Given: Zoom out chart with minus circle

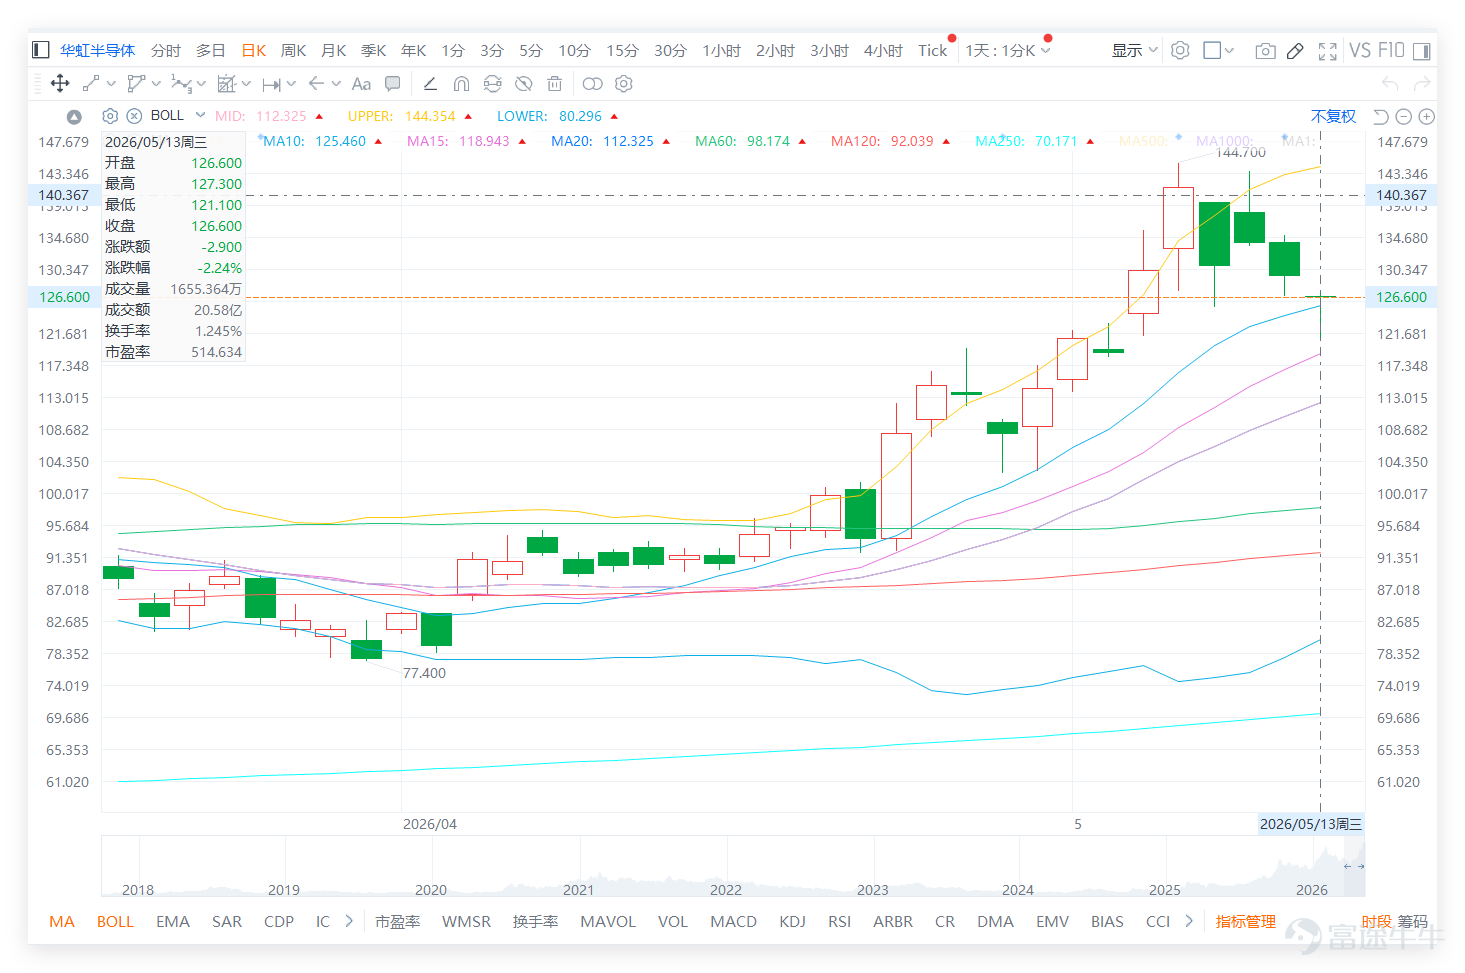Looking at the screenshot, I should [1403, 117].
